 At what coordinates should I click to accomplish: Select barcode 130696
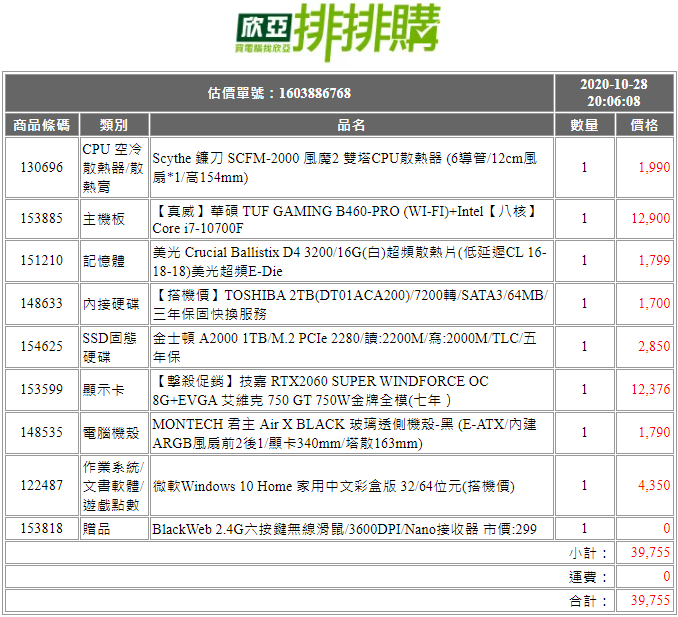(42, 167)
